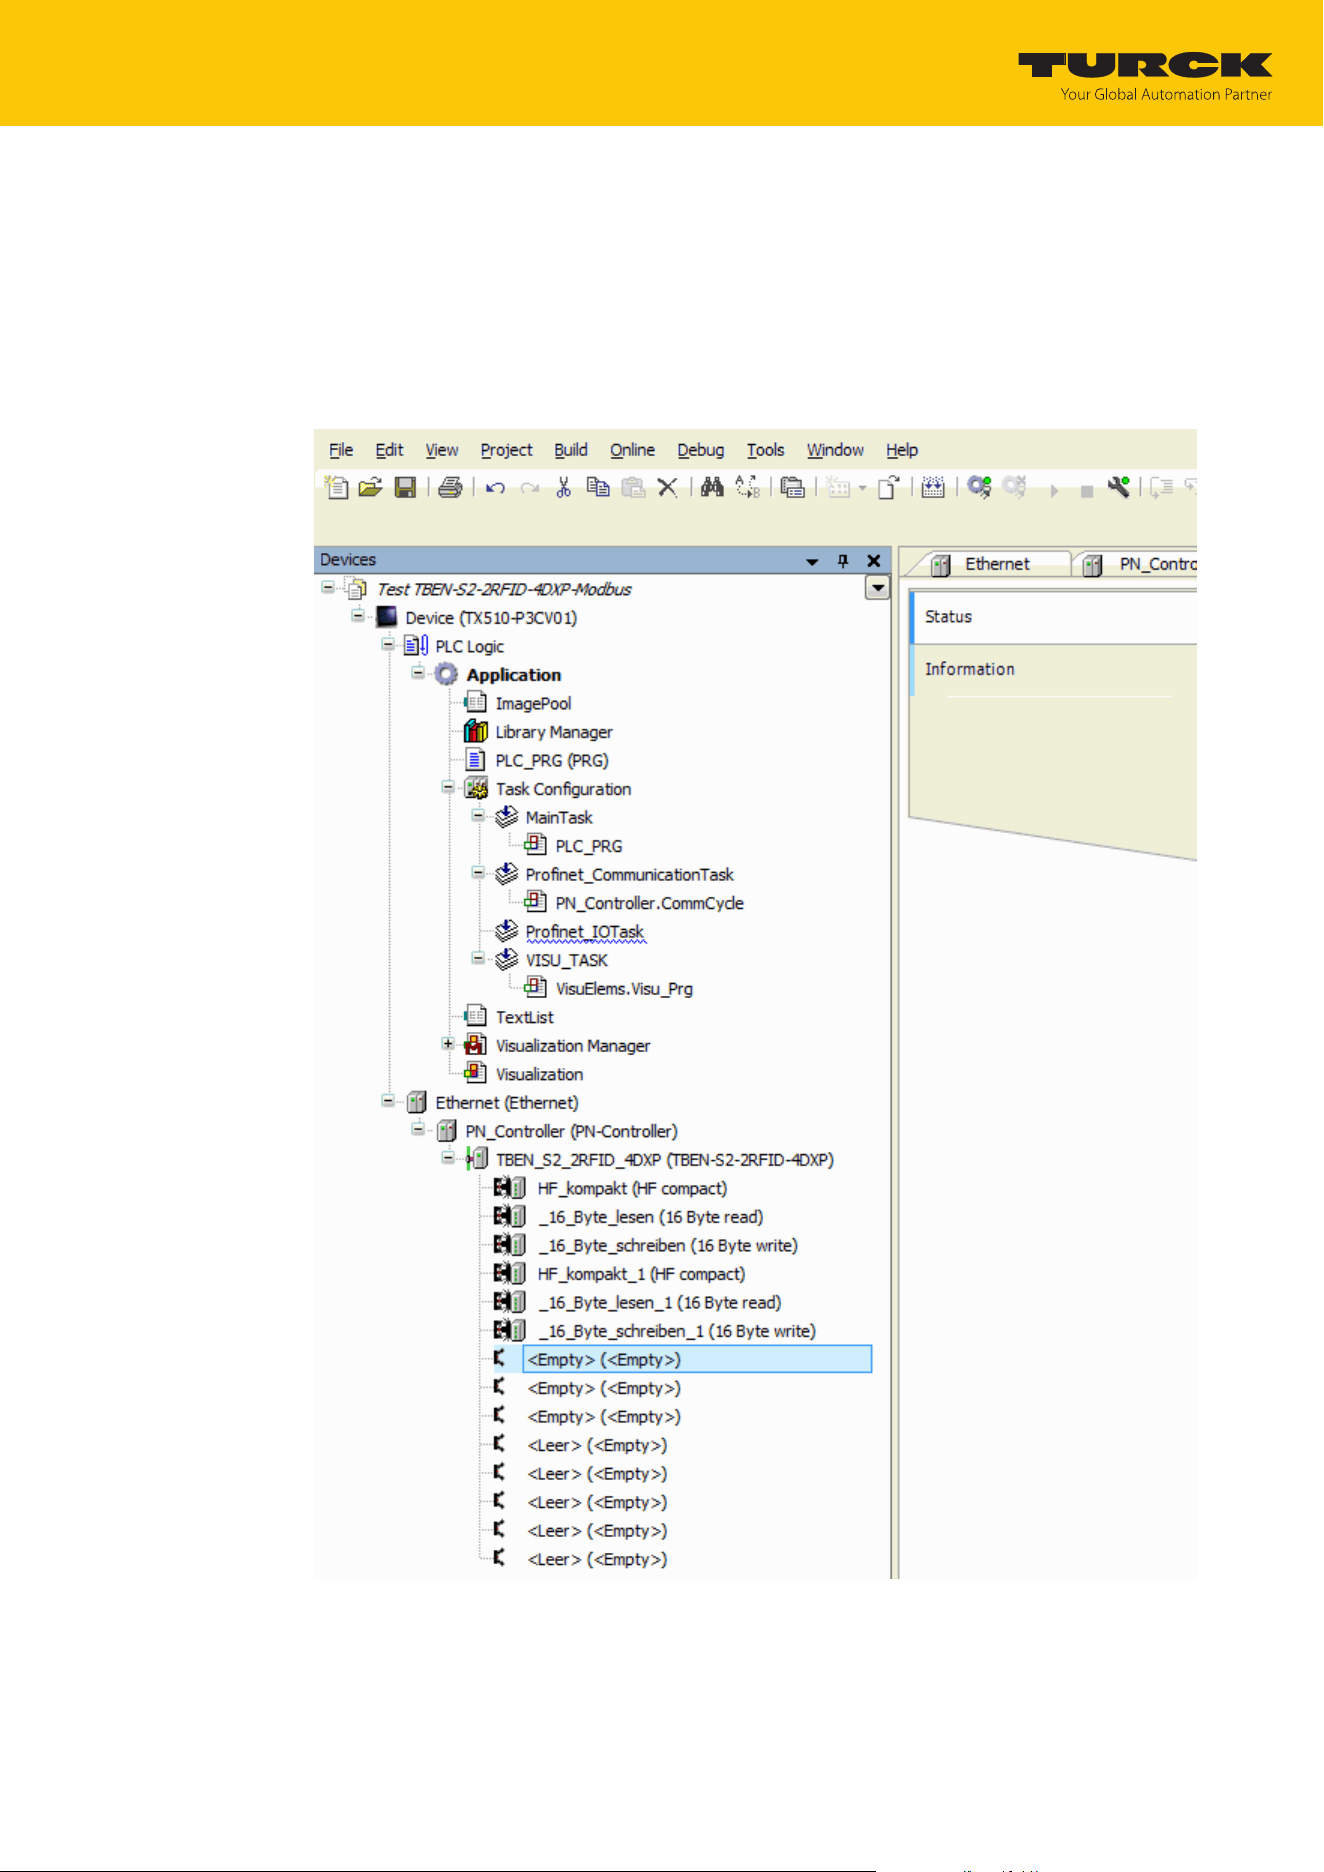Select _16_Byte_schreiben_1 (16 Byte write) module
Image resolution: width=1324 pixels, height=1872 pixels.
click(677, 1331)
